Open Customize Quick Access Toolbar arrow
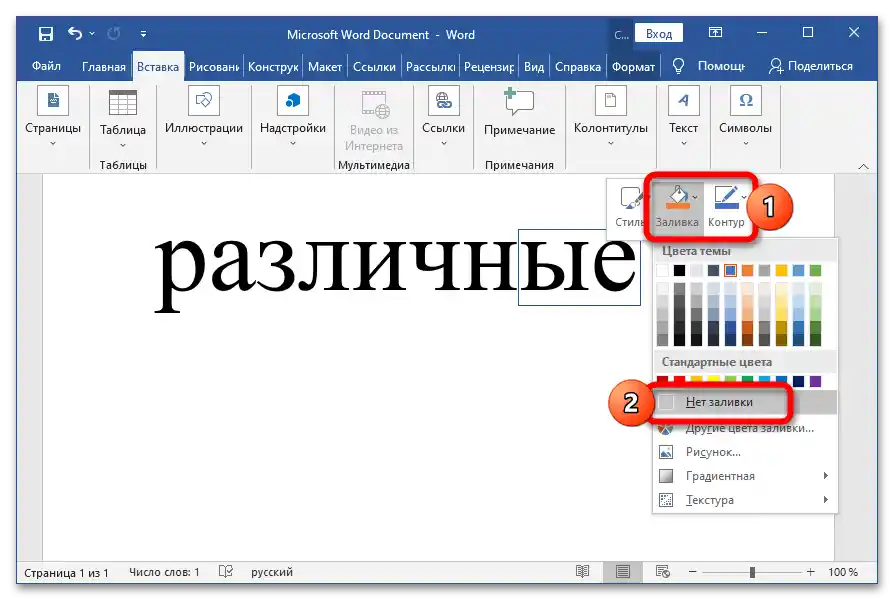Image resolution: width=894 pixels, height=600 pixels. (143, 34)
